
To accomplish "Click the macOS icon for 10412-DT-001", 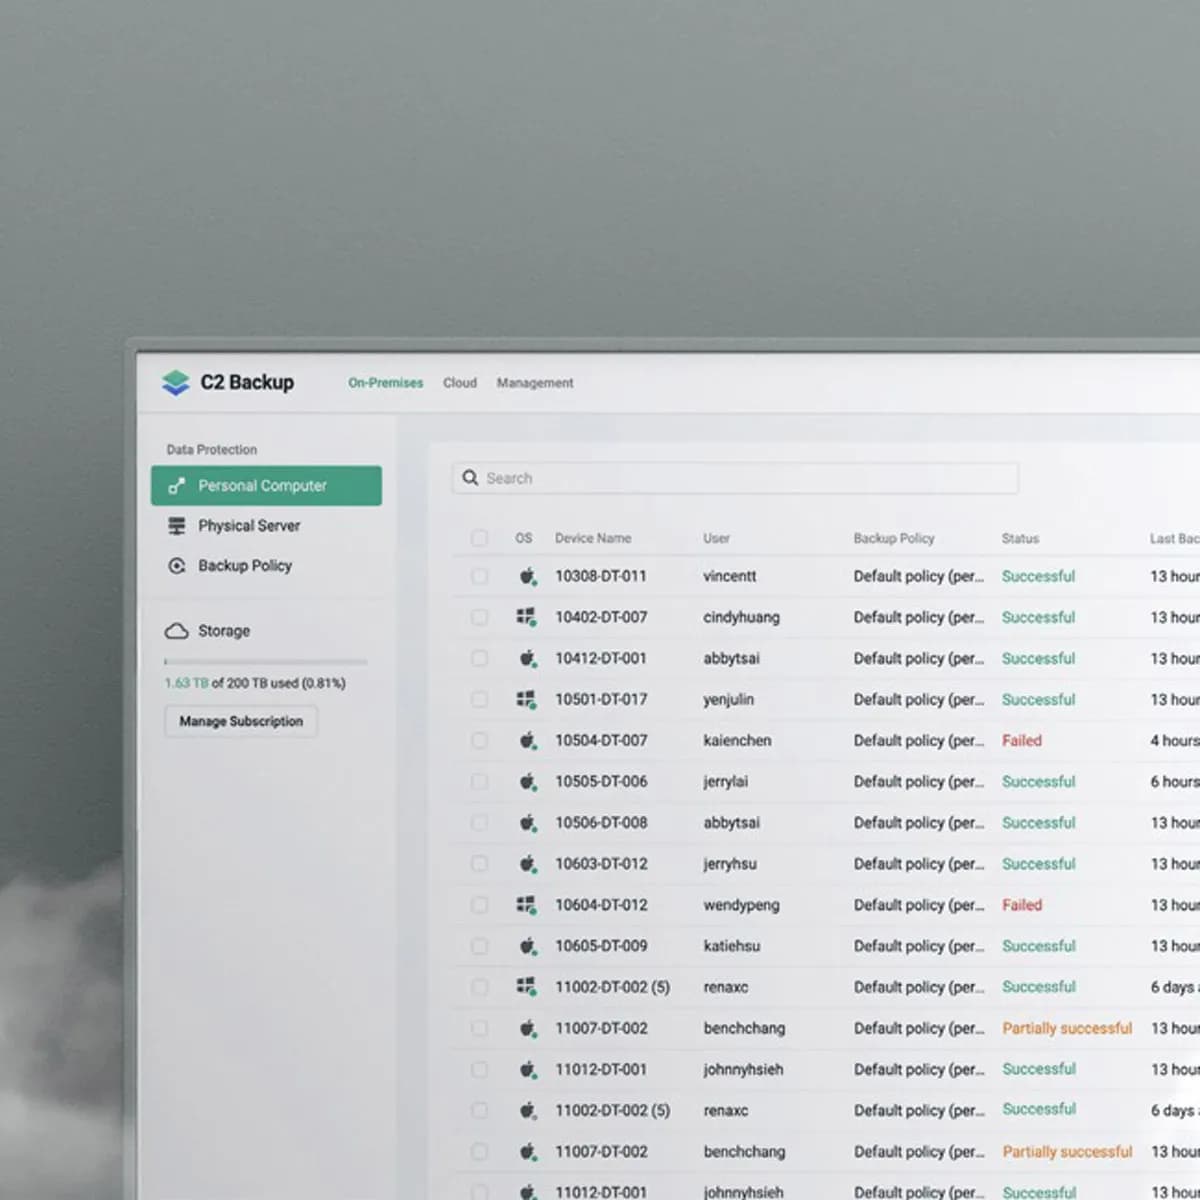I will pyautogui.click(x=527, y=658).
